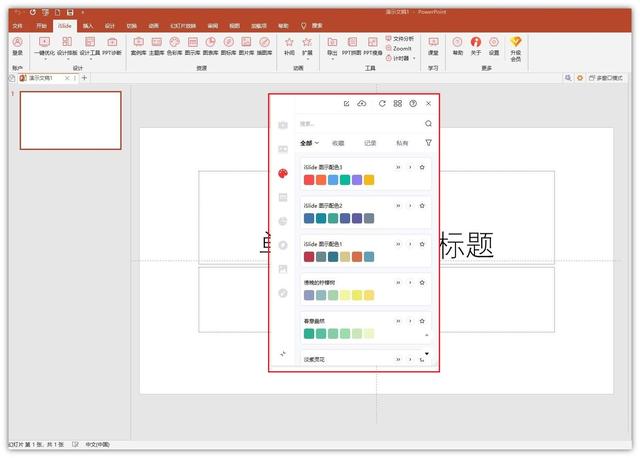640x458 pixels.
Task: Click the 帮助 button in iSlide ribbon 更多 group
Action: point(458,46)
